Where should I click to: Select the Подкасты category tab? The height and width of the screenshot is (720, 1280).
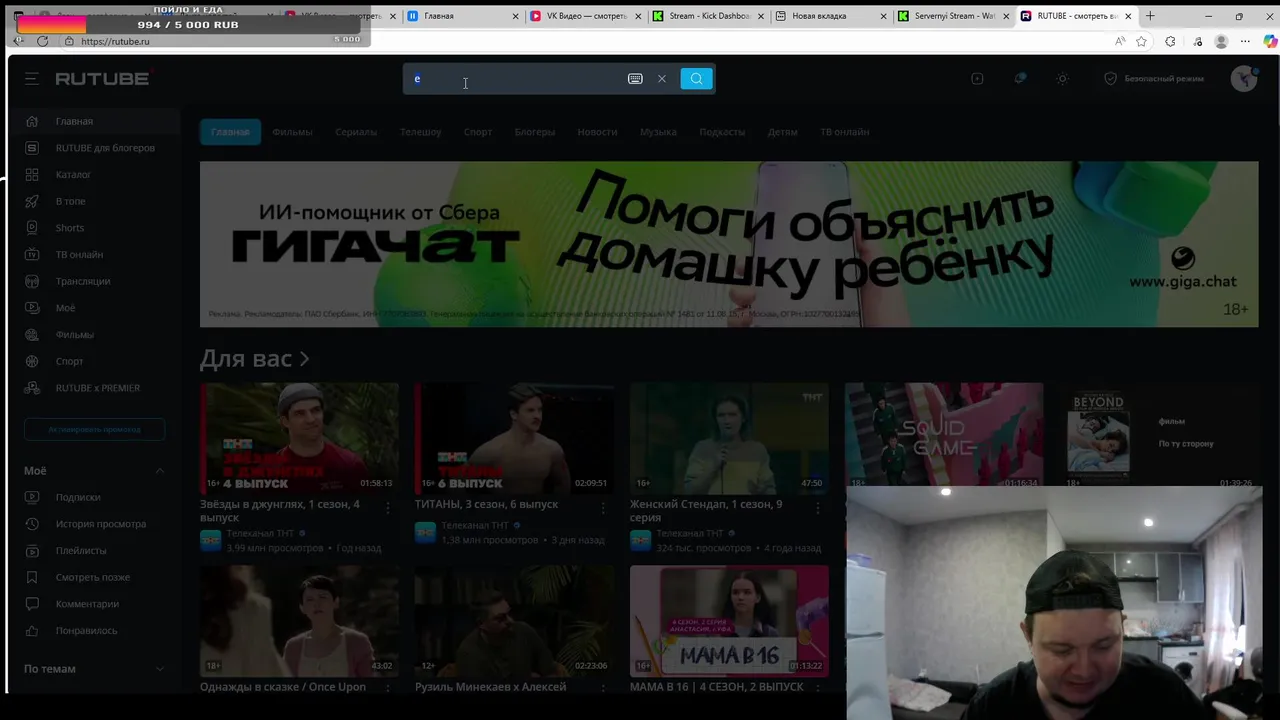[x=722, y=132]
